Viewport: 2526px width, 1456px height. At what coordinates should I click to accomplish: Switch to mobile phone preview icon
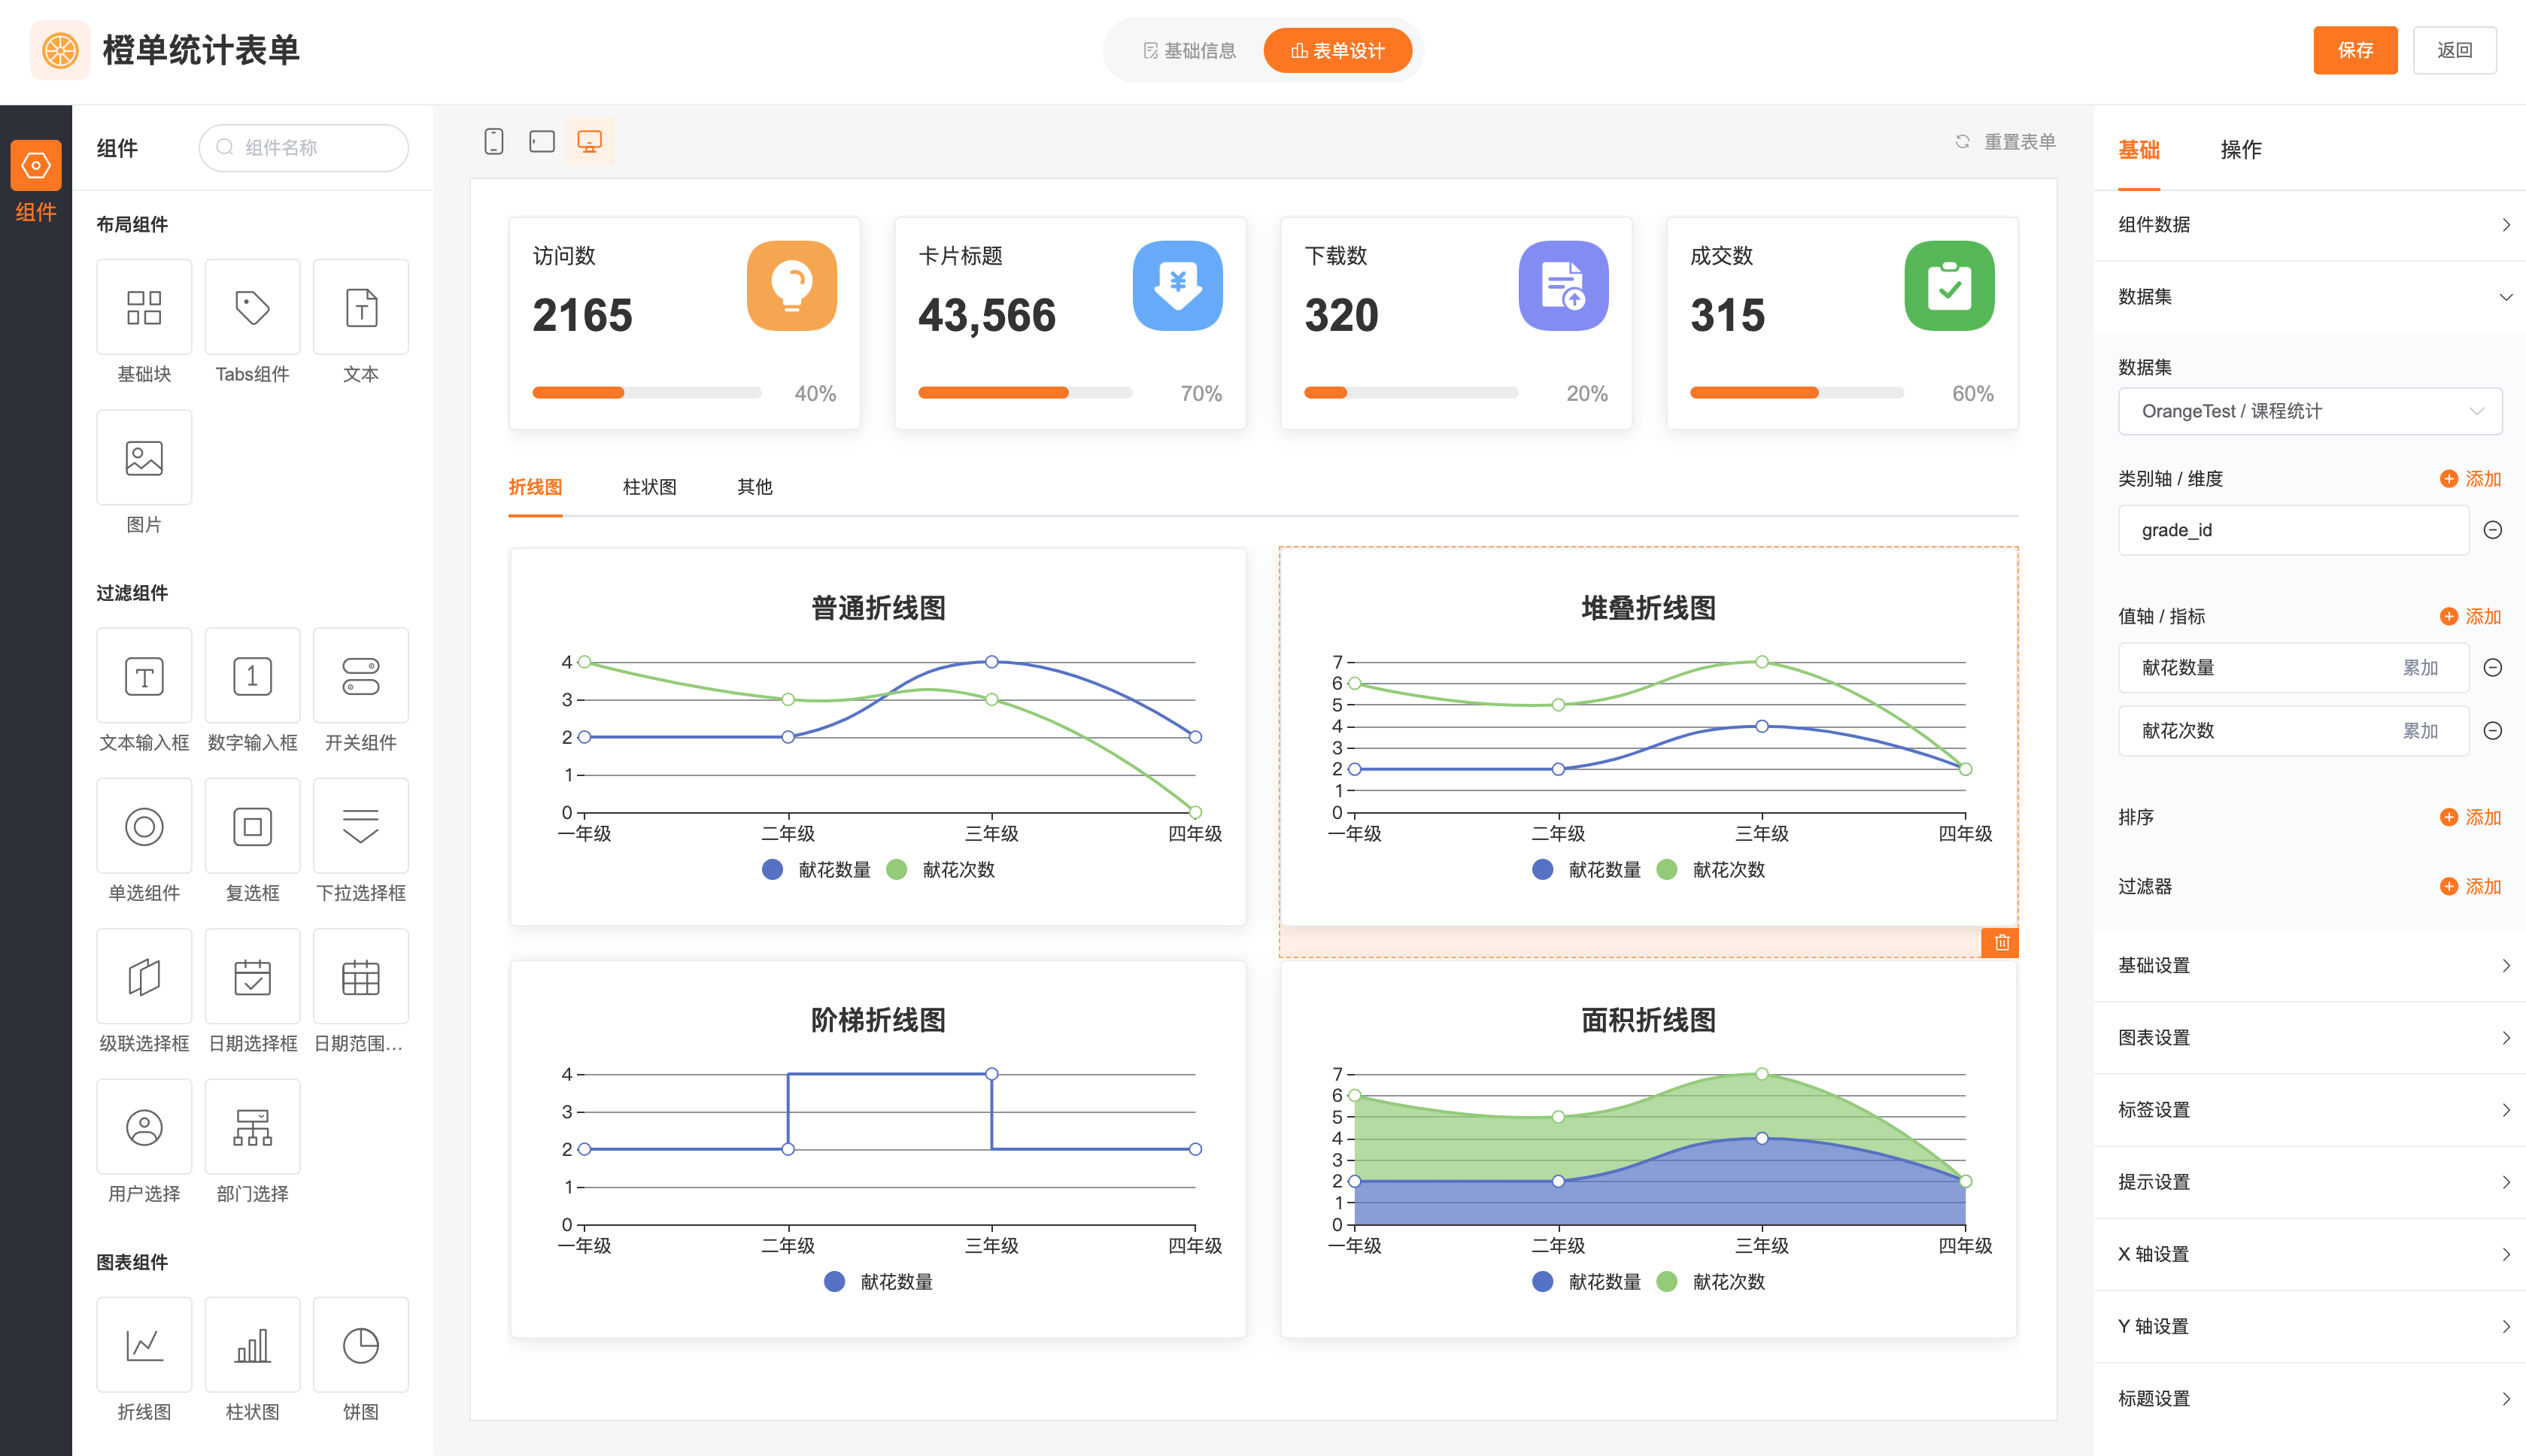click(493, 141)
